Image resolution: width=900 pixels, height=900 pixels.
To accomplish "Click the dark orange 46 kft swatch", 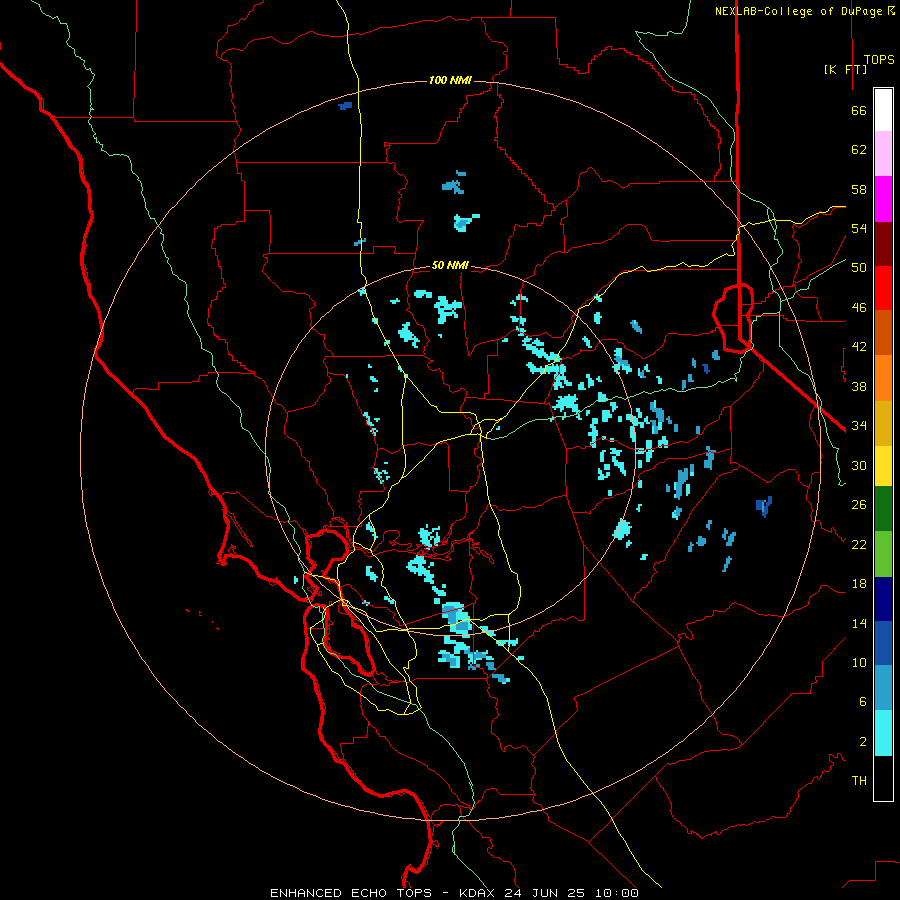I will tap(883, 333).
